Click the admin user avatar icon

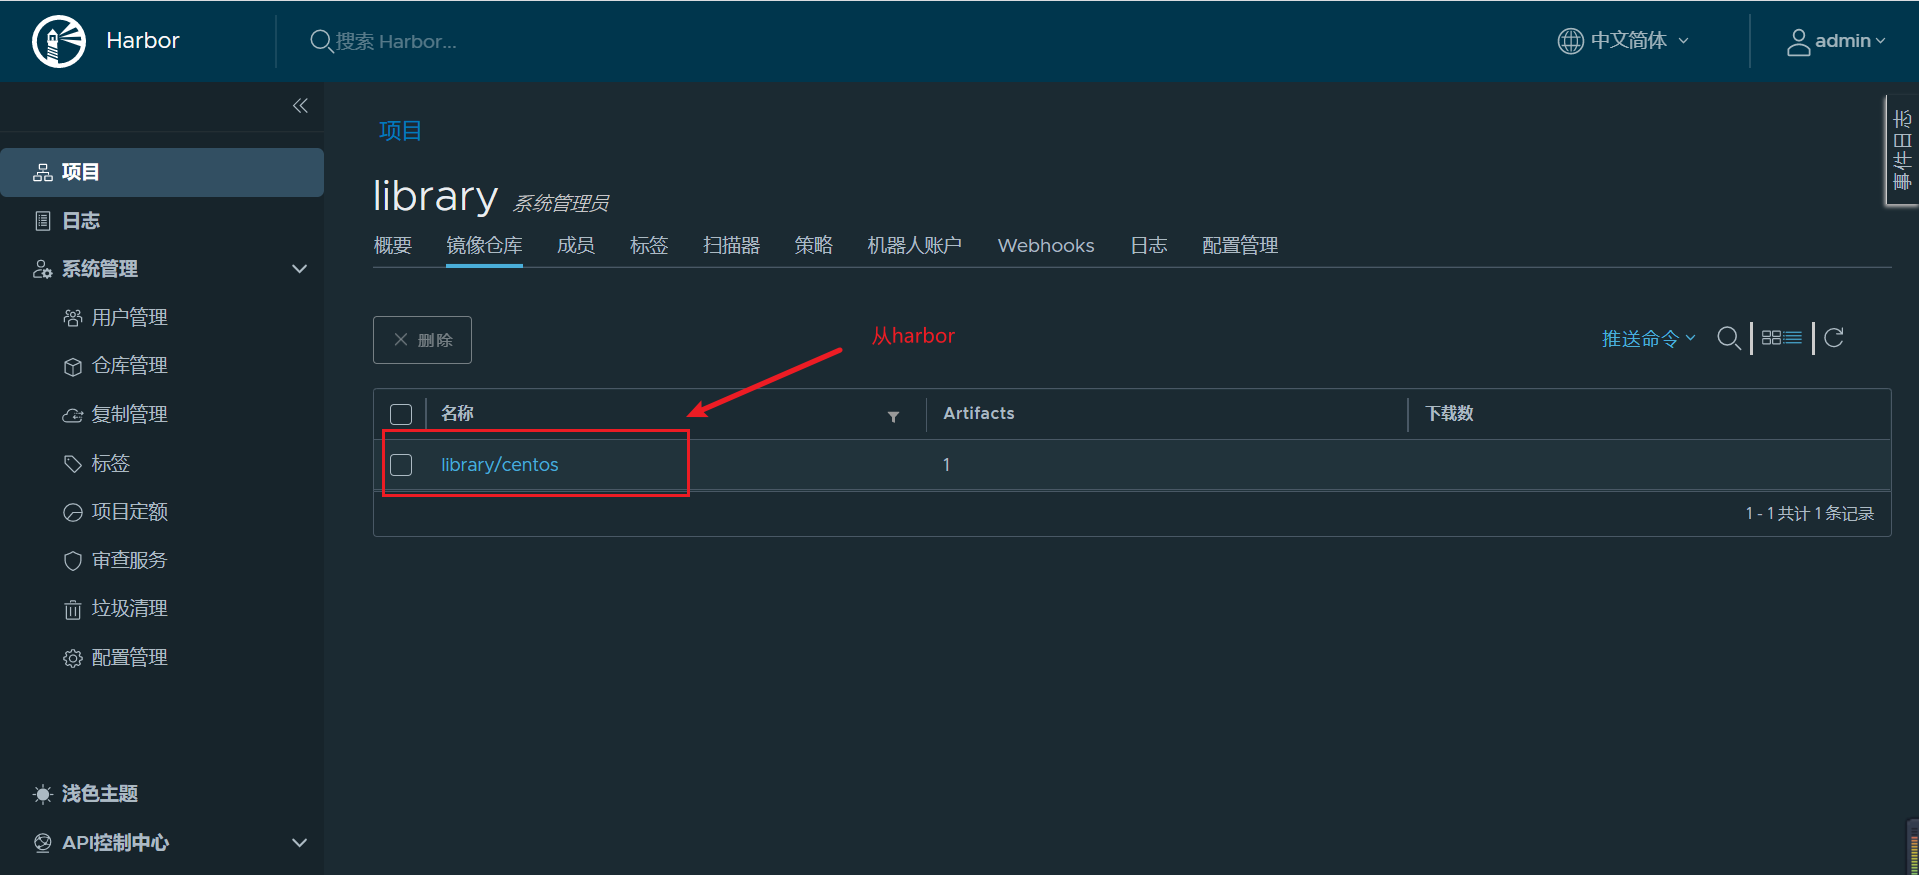pyautogui.click(x=1798, y=42)
